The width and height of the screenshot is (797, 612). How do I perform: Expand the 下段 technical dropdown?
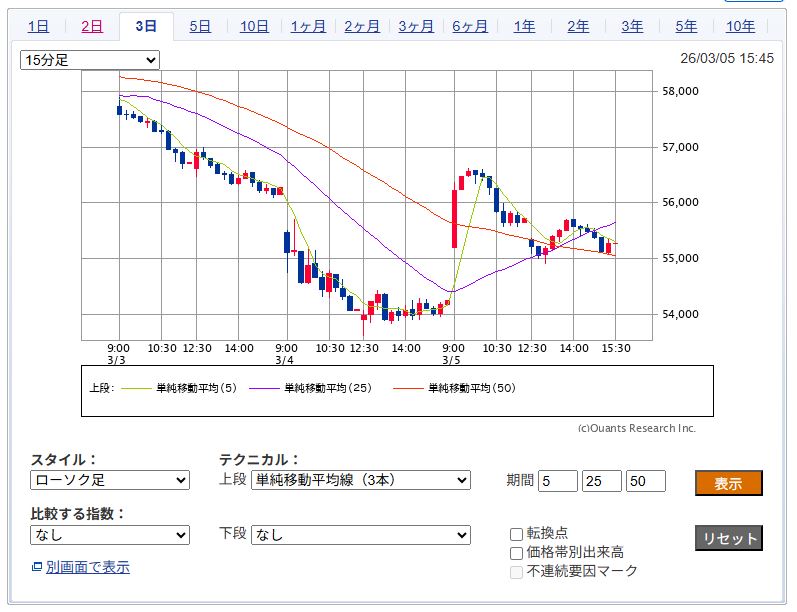360,535
